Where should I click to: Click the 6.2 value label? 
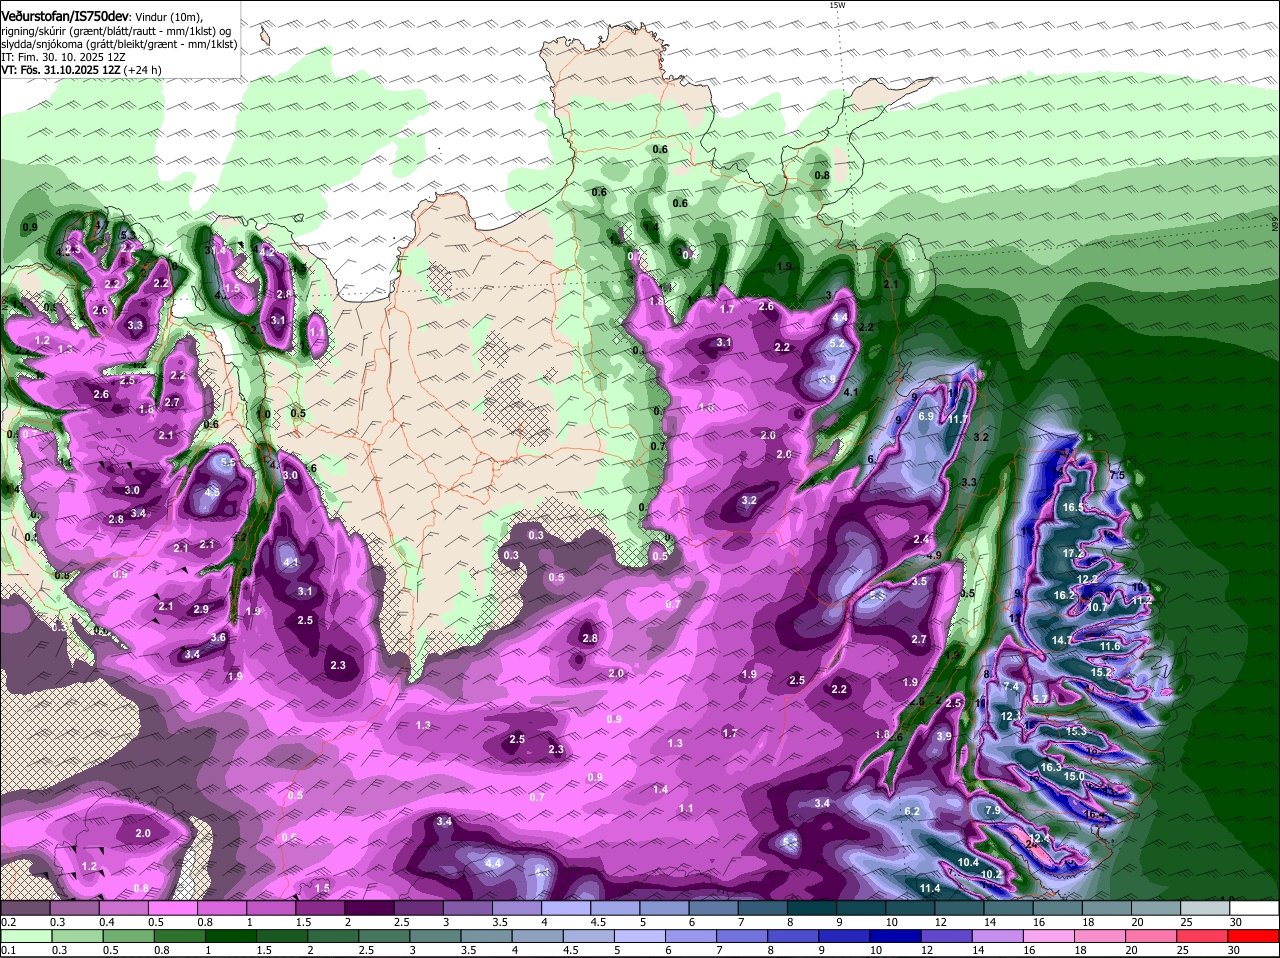tap(912, 811)
